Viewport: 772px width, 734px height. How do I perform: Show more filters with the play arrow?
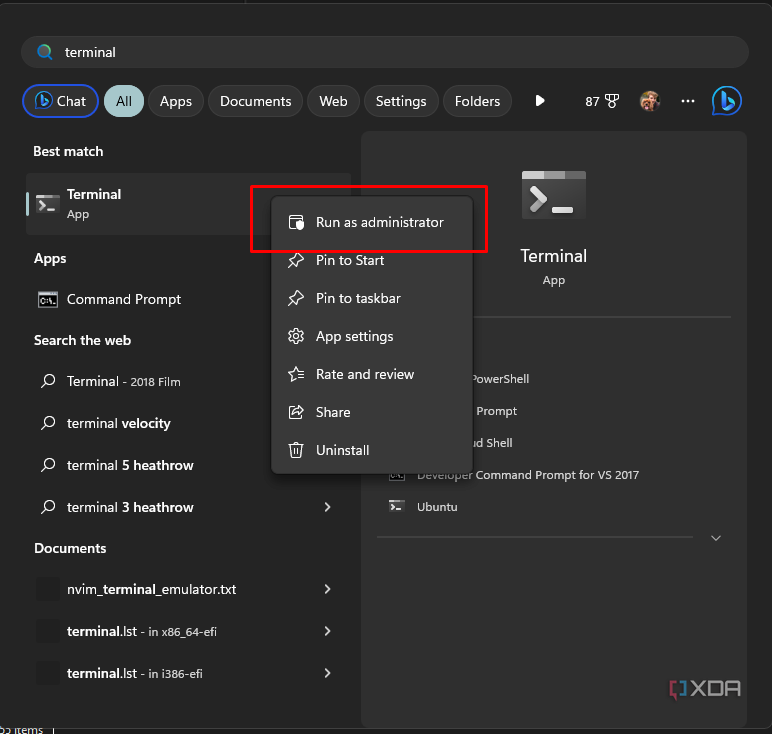pyautogui.click(x=540, y=101)
